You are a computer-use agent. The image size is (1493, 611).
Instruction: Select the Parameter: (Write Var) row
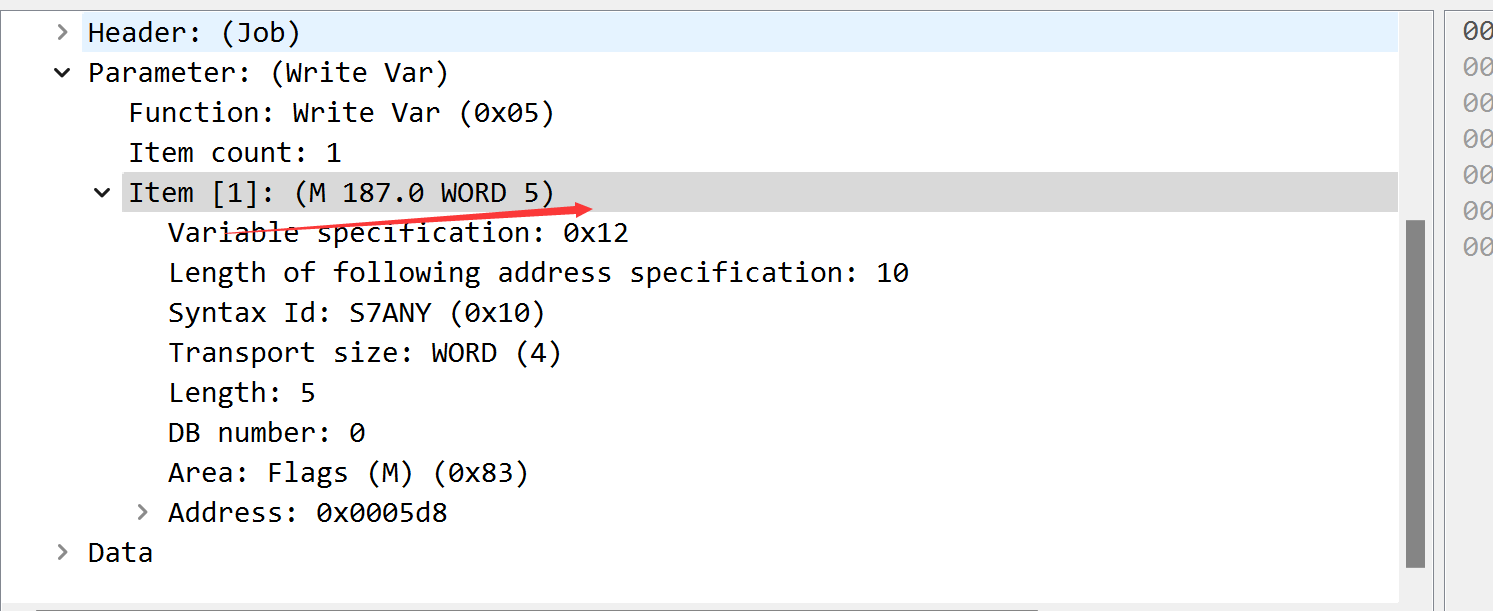(x=268, y=73)
